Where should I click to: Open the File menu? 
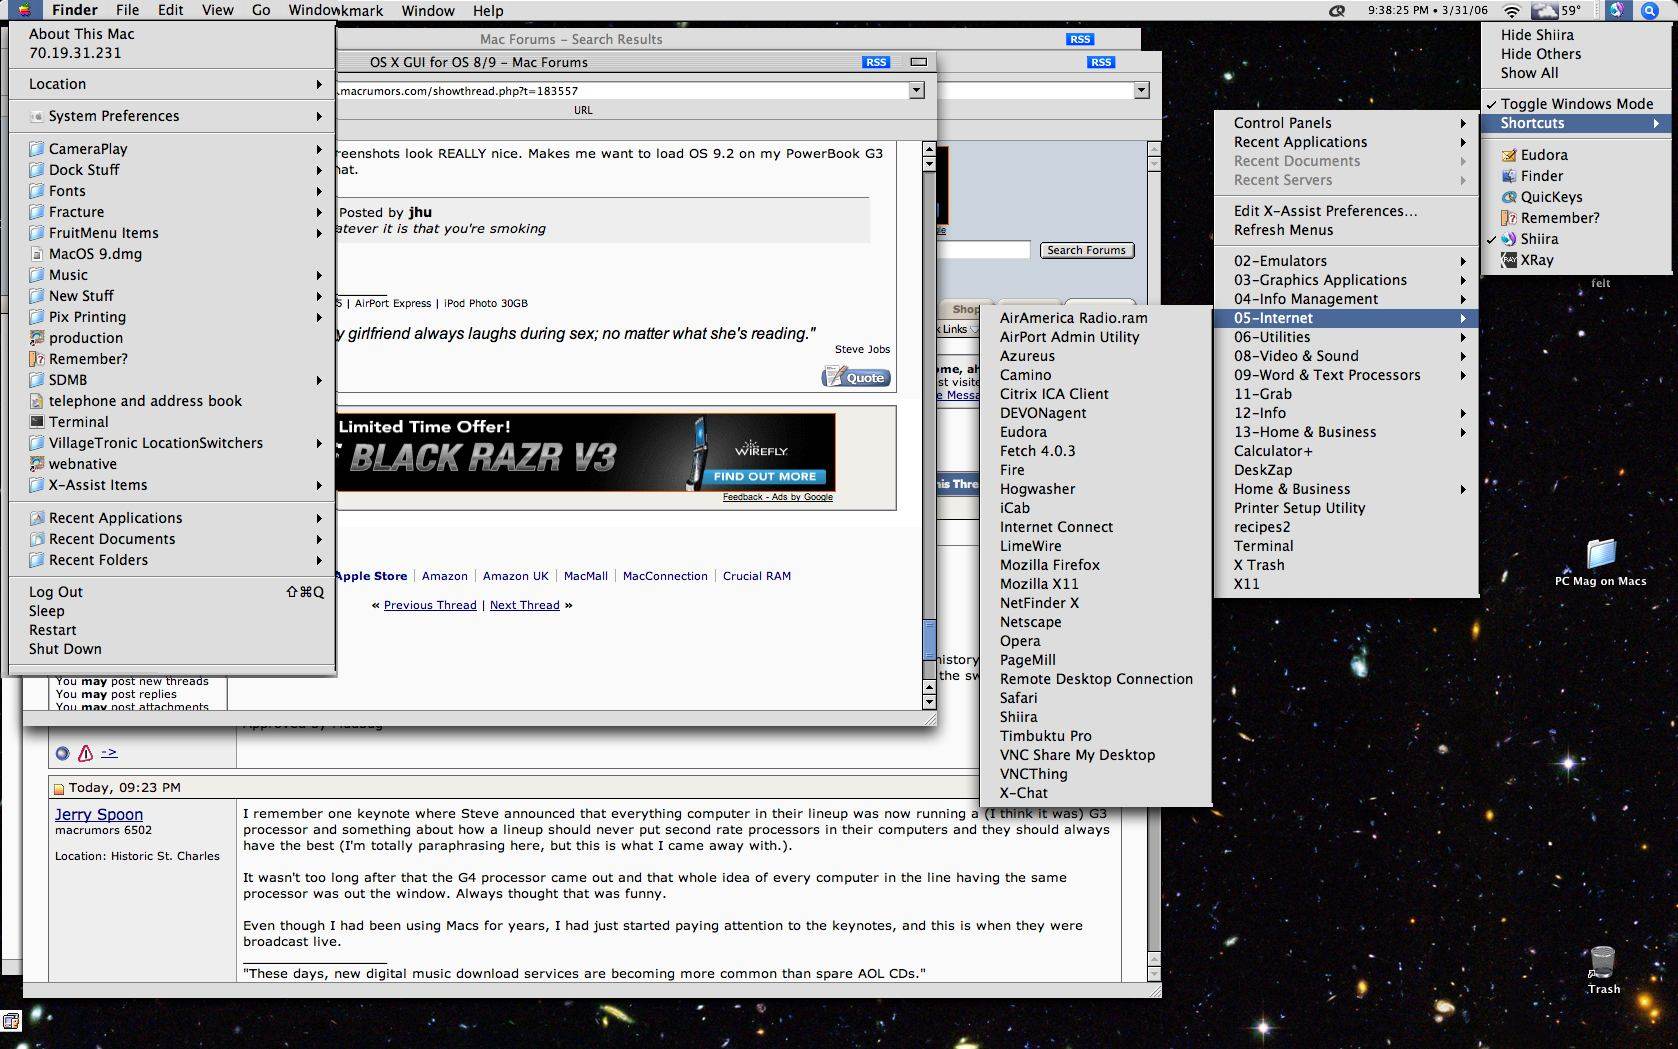[127, 11]
